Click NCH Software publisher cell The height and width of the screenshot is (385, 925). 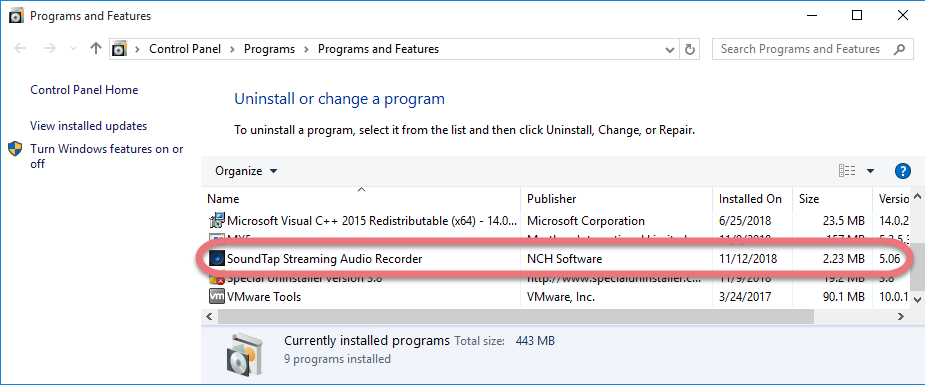pos(565,258)
